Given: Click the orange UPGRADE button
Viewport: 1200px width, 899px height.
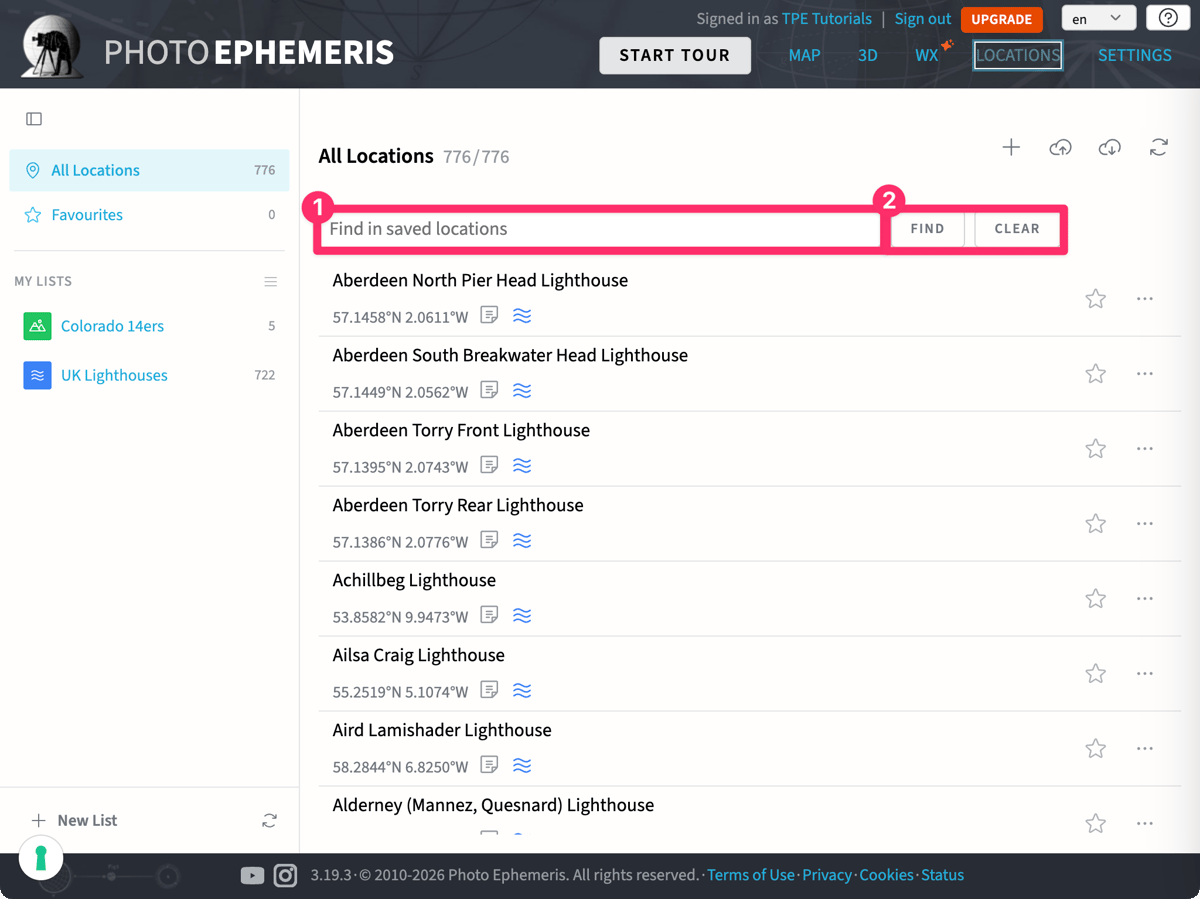Looking at the screenshot, I should (x=1001, y=19).
